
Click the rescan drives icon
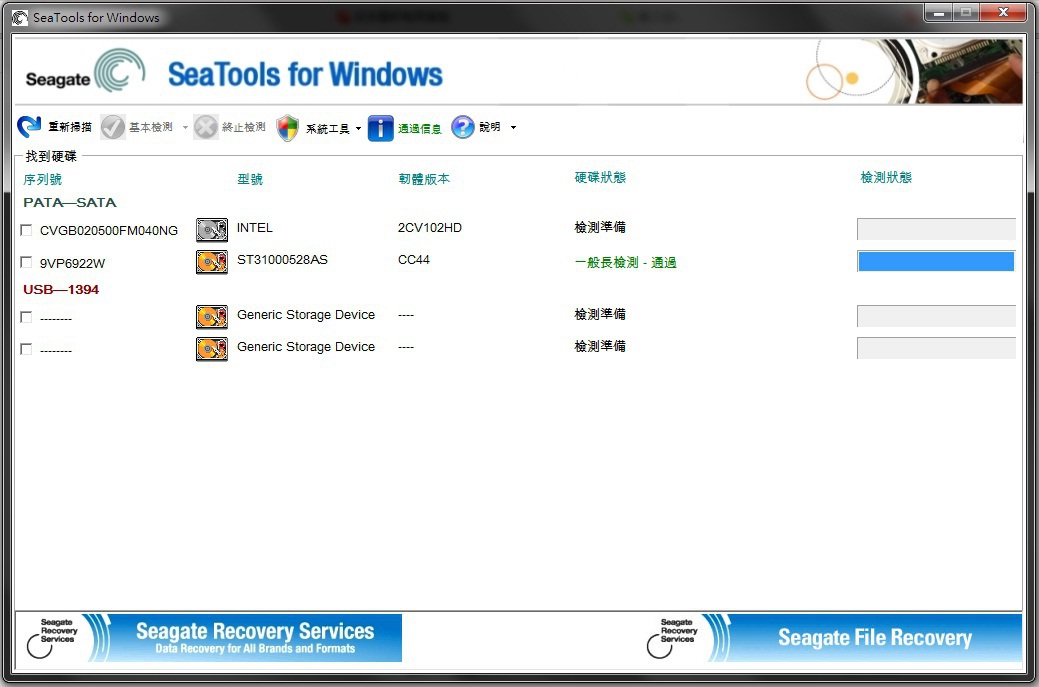click(29, 127)
